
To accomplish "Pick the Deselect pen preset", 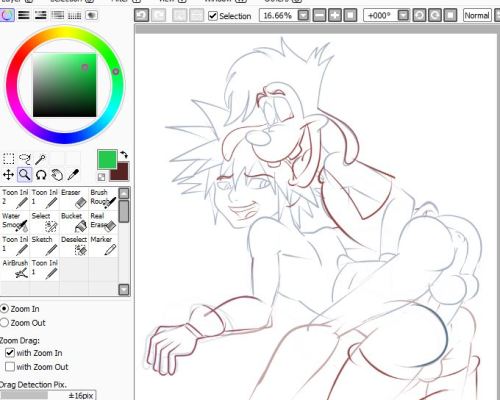I will pyautogui.click(x=74, y=246).
